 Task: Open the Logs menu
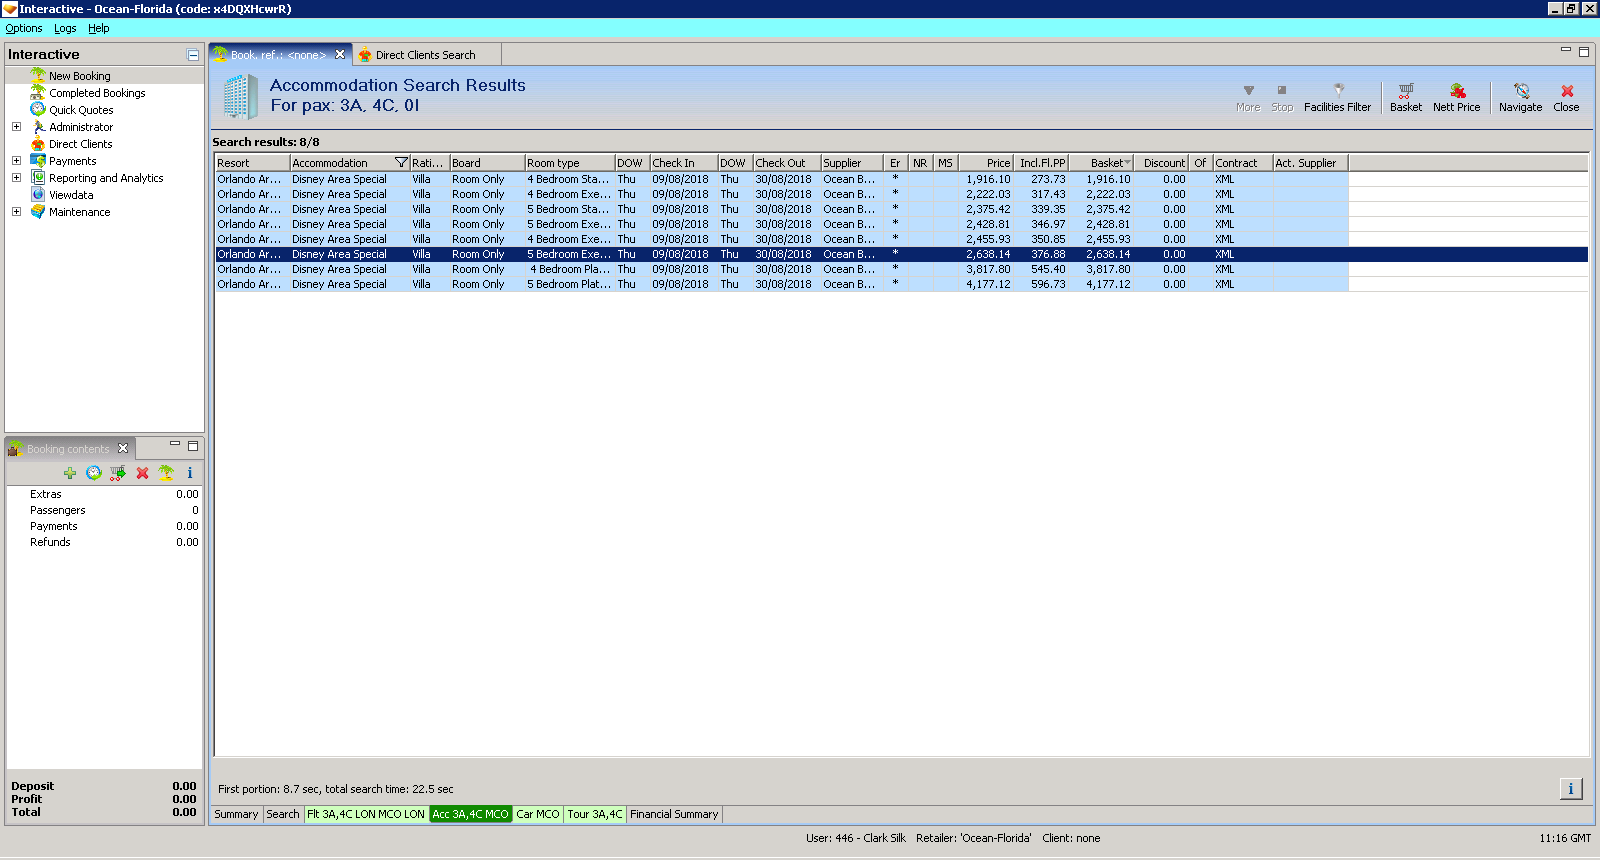(65, 28)
